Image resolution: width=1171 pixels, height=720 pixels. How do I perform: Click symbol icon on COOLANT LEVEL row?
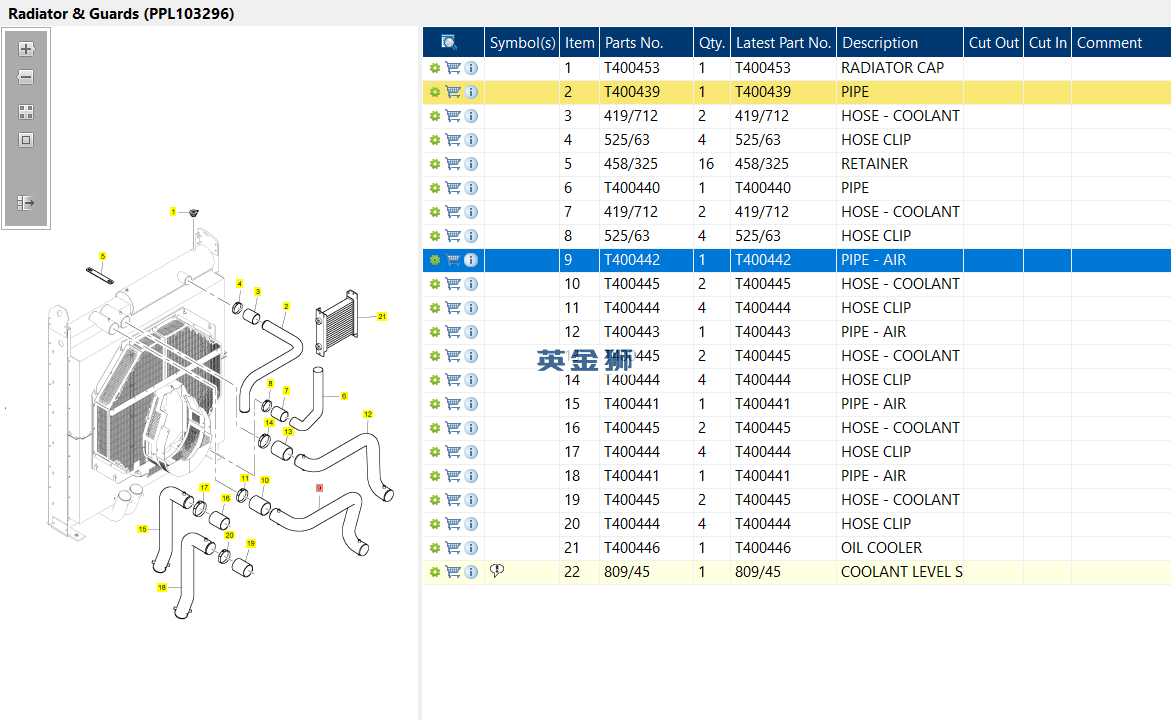[497, 571]
